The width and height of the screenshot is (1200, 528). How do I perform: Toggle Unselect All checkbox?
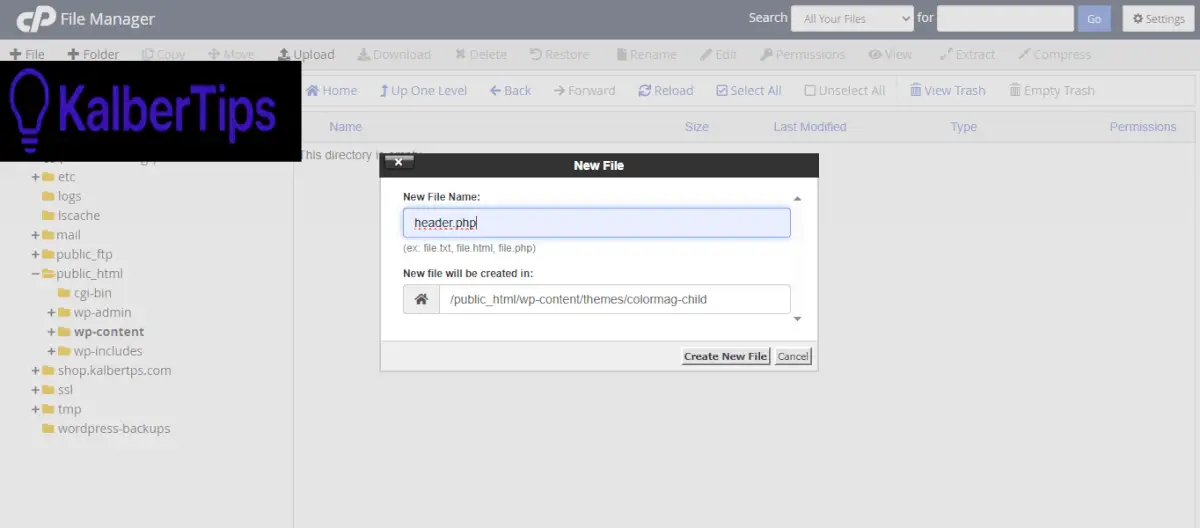[810, 90]
